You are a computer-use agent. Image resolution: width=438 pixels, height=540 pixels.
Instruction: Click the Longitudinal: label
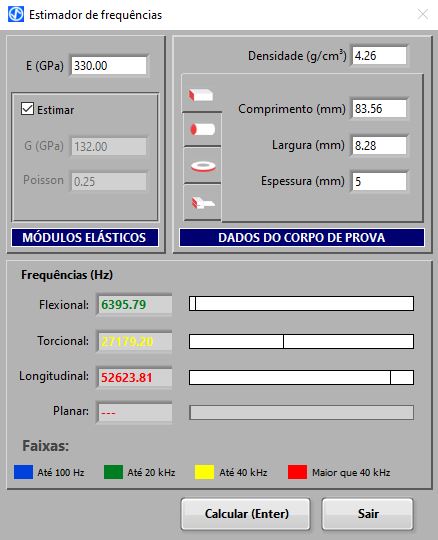[x=54, y=376]
